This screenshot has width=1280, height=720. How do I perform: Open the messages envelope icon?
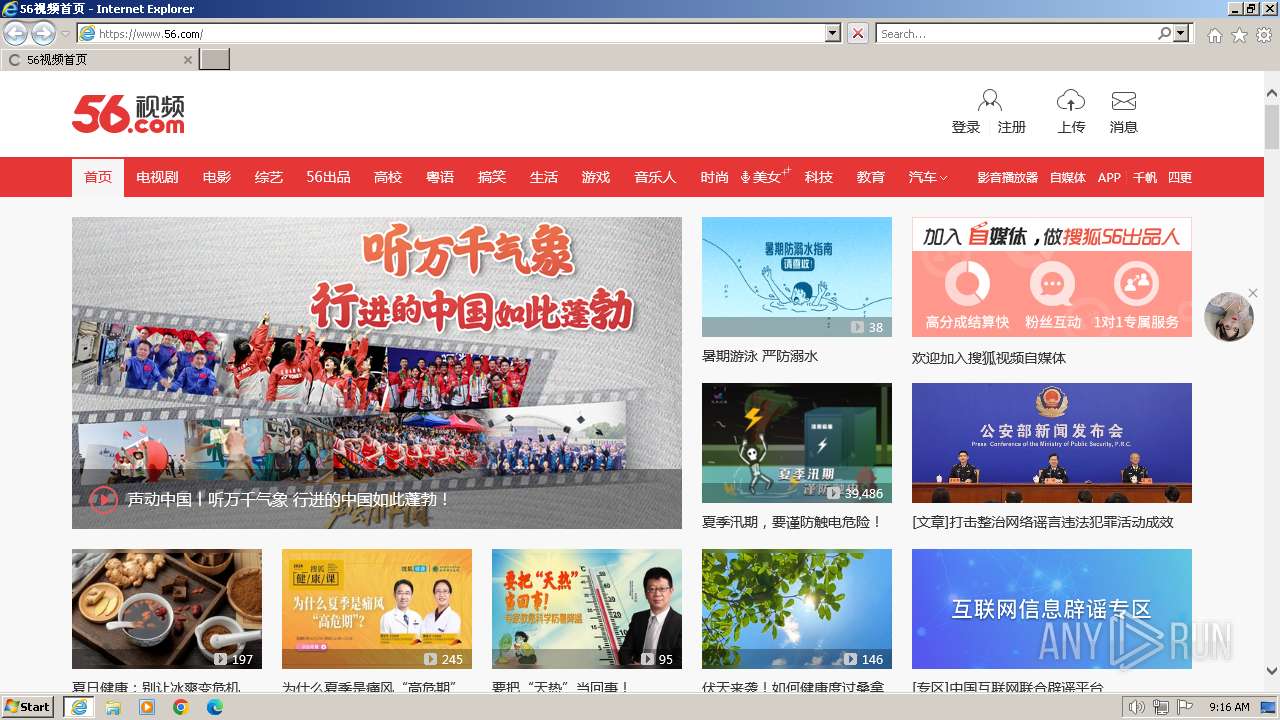1124,101
